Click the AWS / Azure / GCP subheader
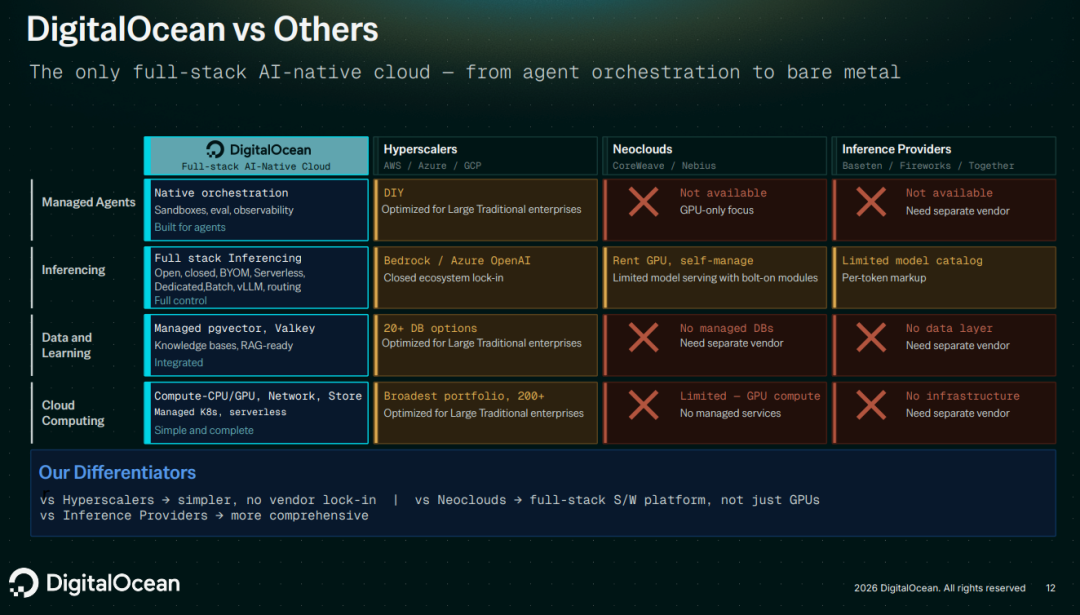 432,166
